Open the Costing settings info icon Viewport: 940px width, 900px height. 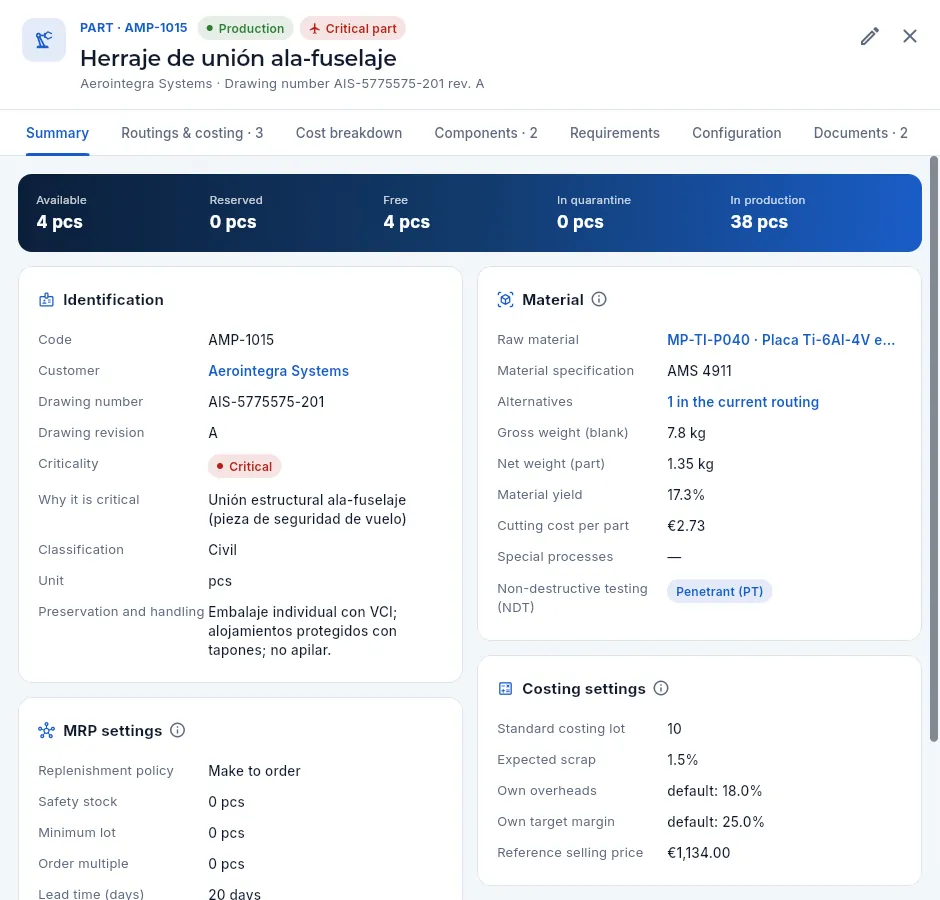tap(661, 688)
